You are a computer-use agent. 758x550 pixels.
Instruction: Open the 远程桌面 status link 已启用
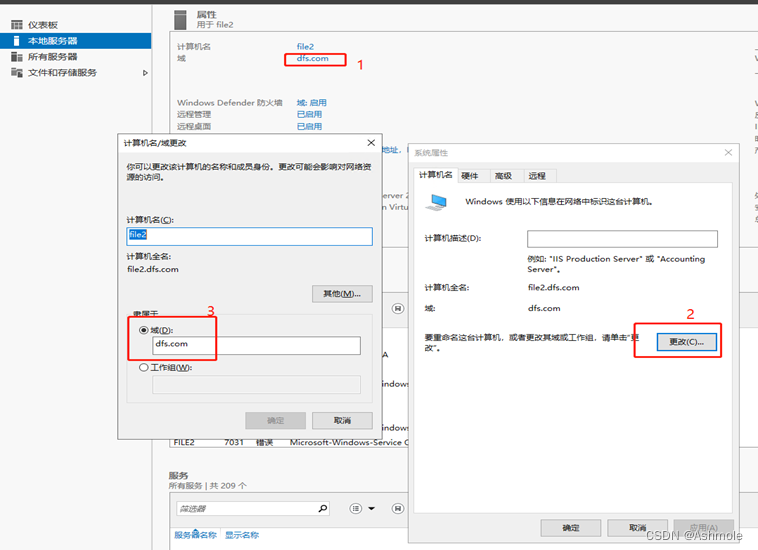click(x=309, y=127)
